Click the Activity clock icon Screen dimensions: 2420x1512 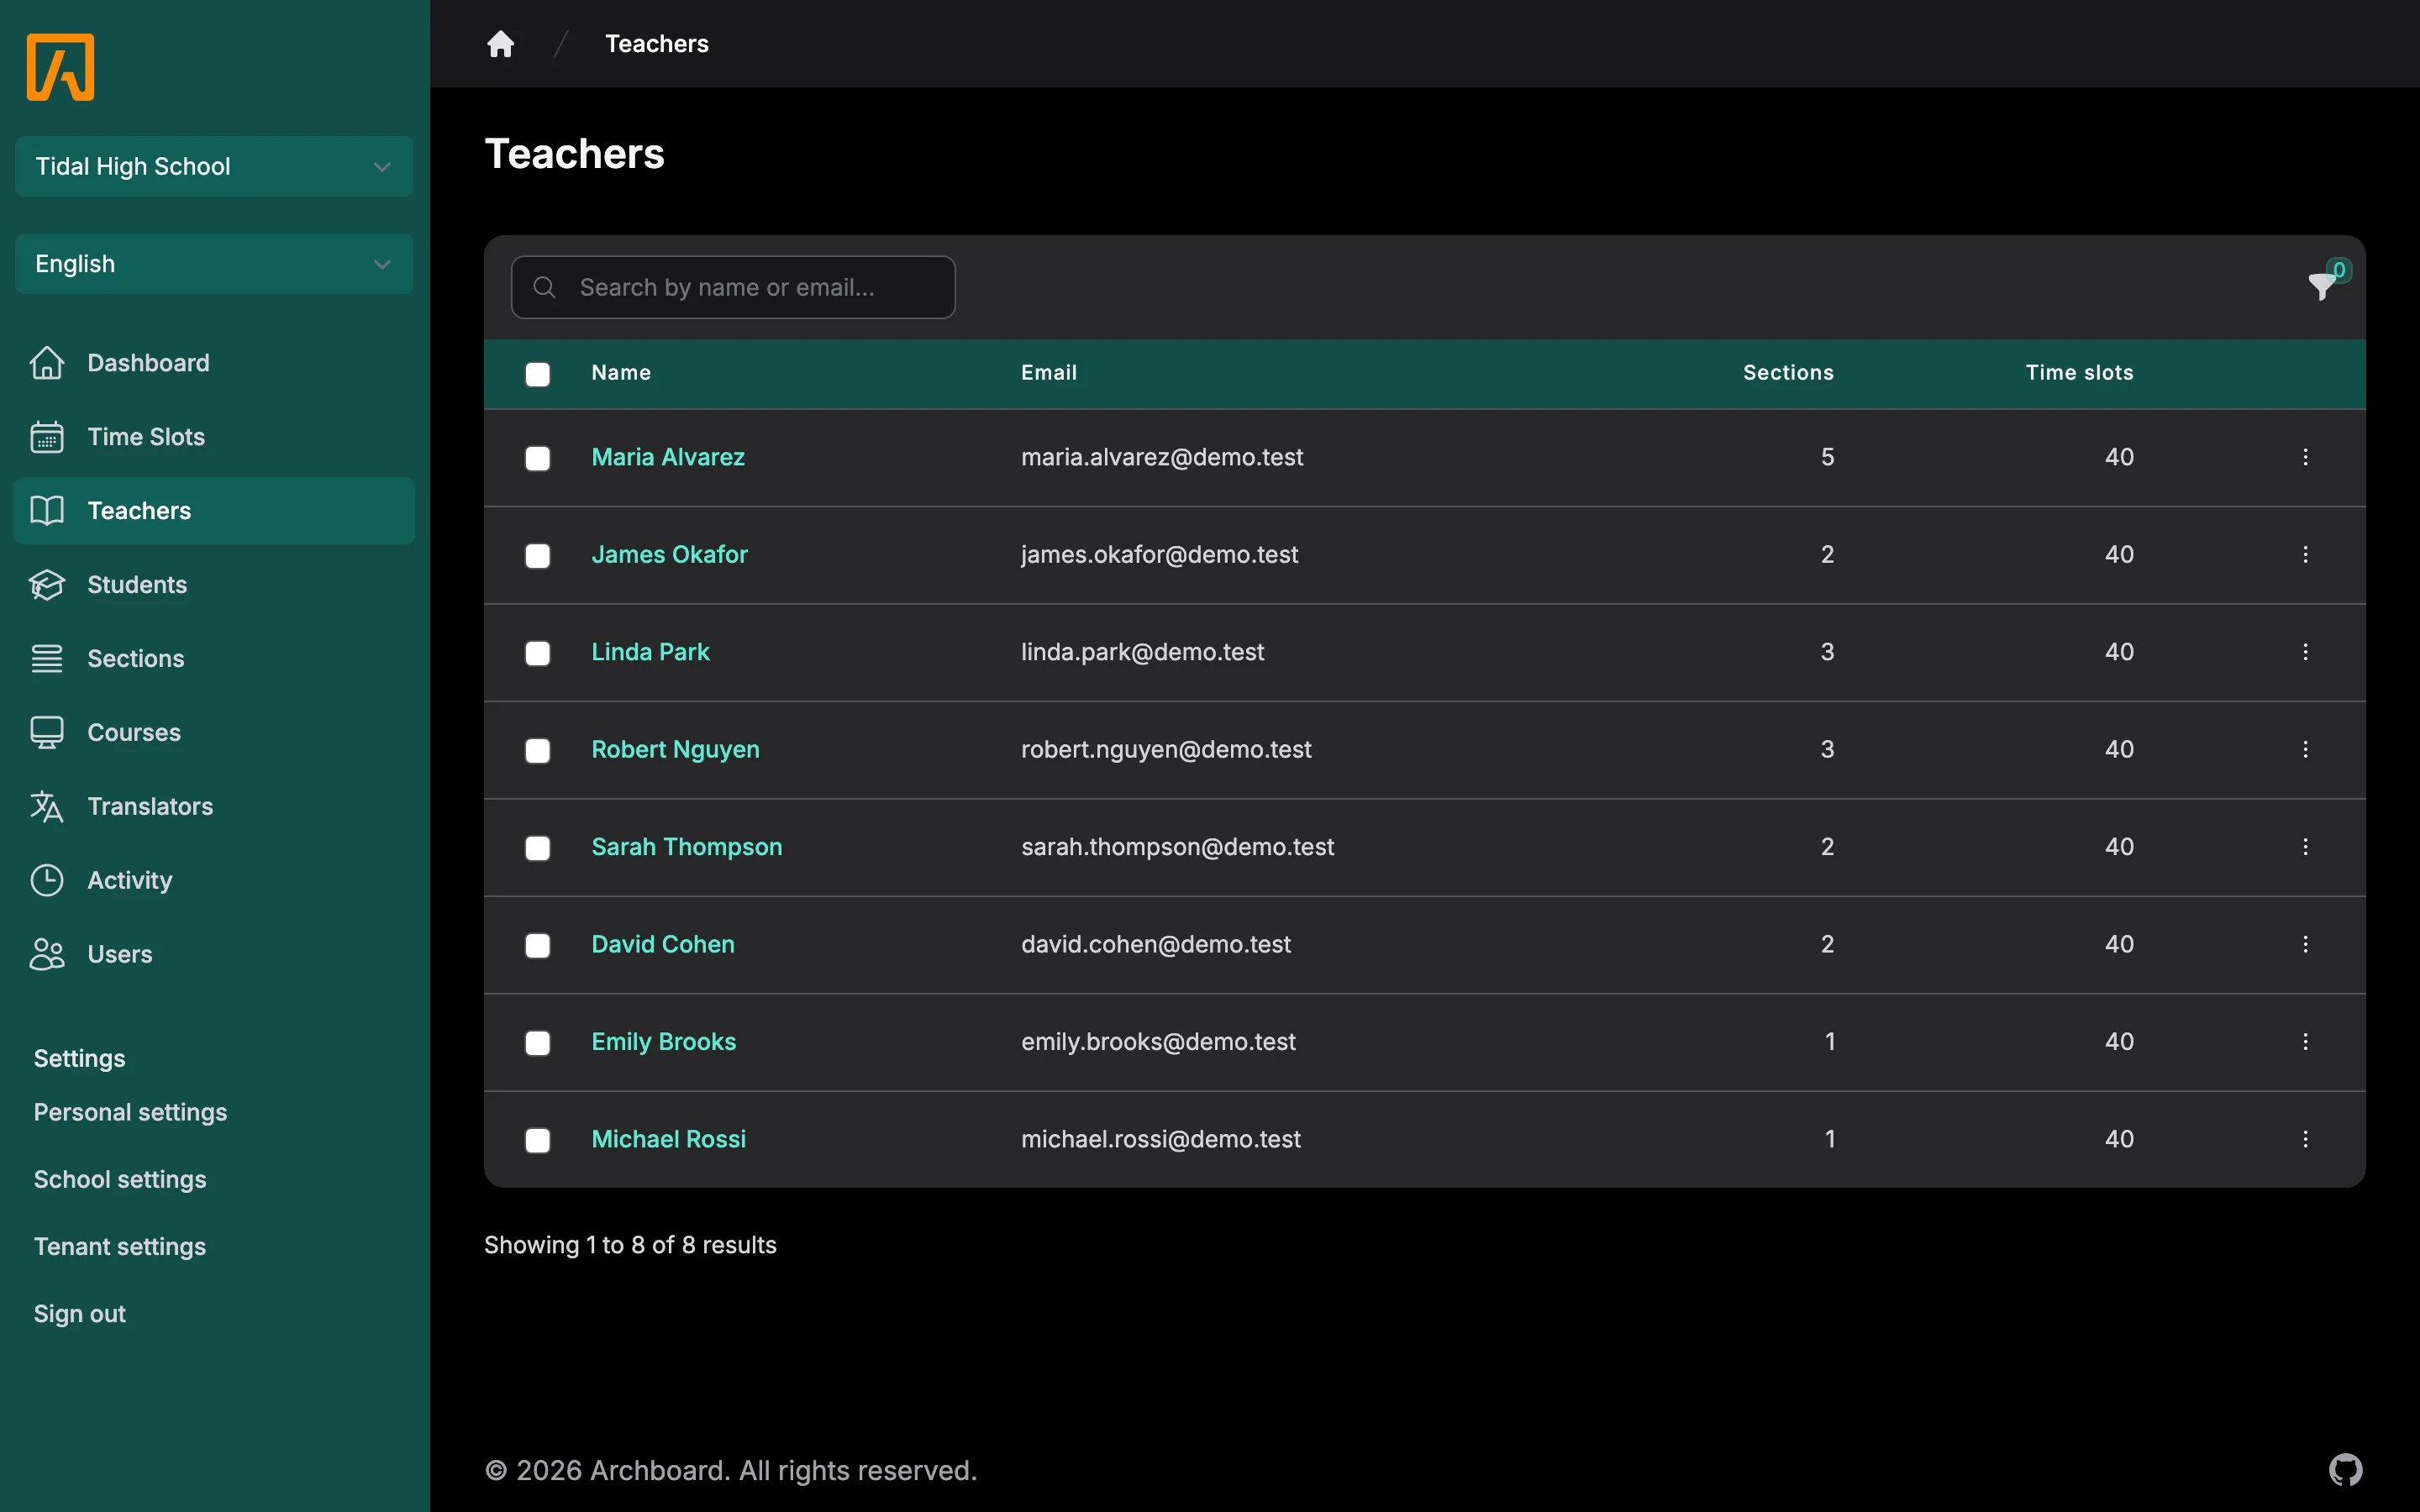(47, 881)
